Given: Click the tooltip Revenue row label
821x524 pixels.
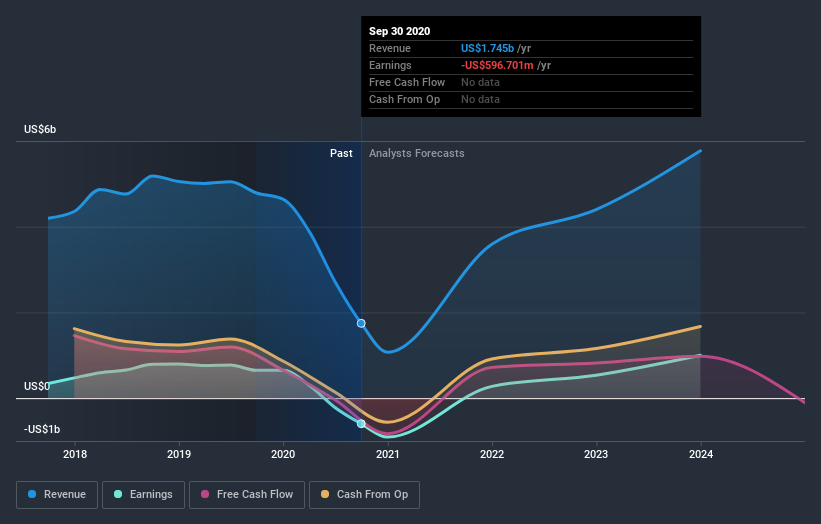Looking at the screenshot, I should pos(390,48).
